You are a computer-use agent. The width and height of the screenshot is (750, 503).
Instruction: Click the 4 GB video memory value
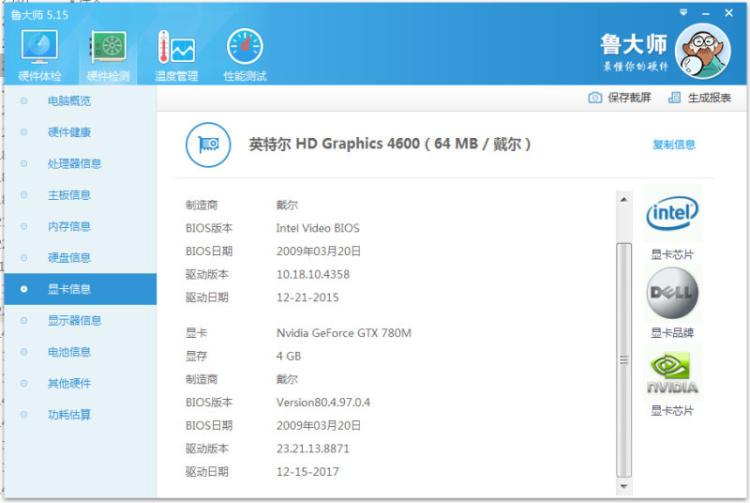[288, 356]
